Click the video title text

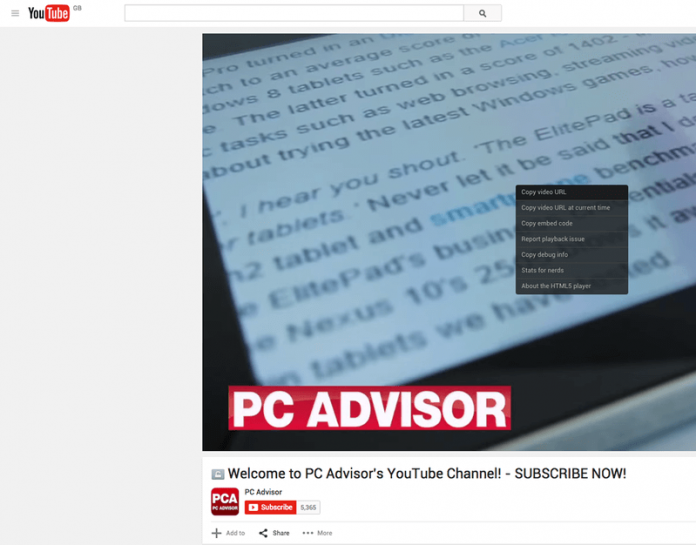pos(427,474)
